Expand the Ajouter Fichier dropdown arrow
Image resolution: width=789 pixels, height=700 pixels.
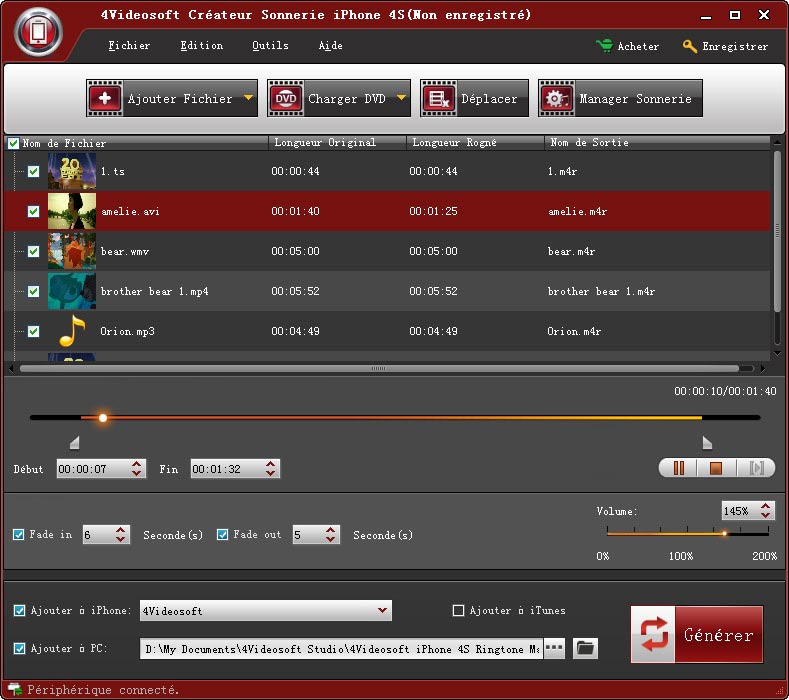tap(249, 98)
